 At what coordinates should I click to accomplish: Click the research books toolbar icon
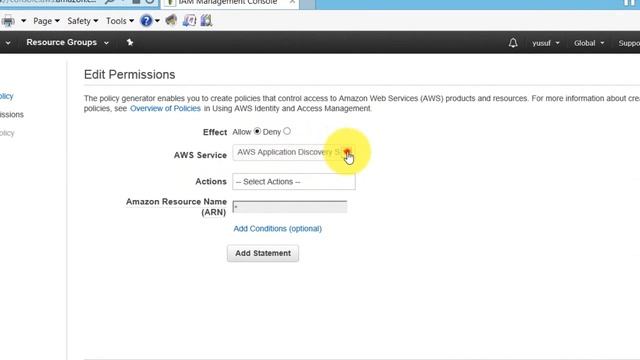tap(206, 20)
